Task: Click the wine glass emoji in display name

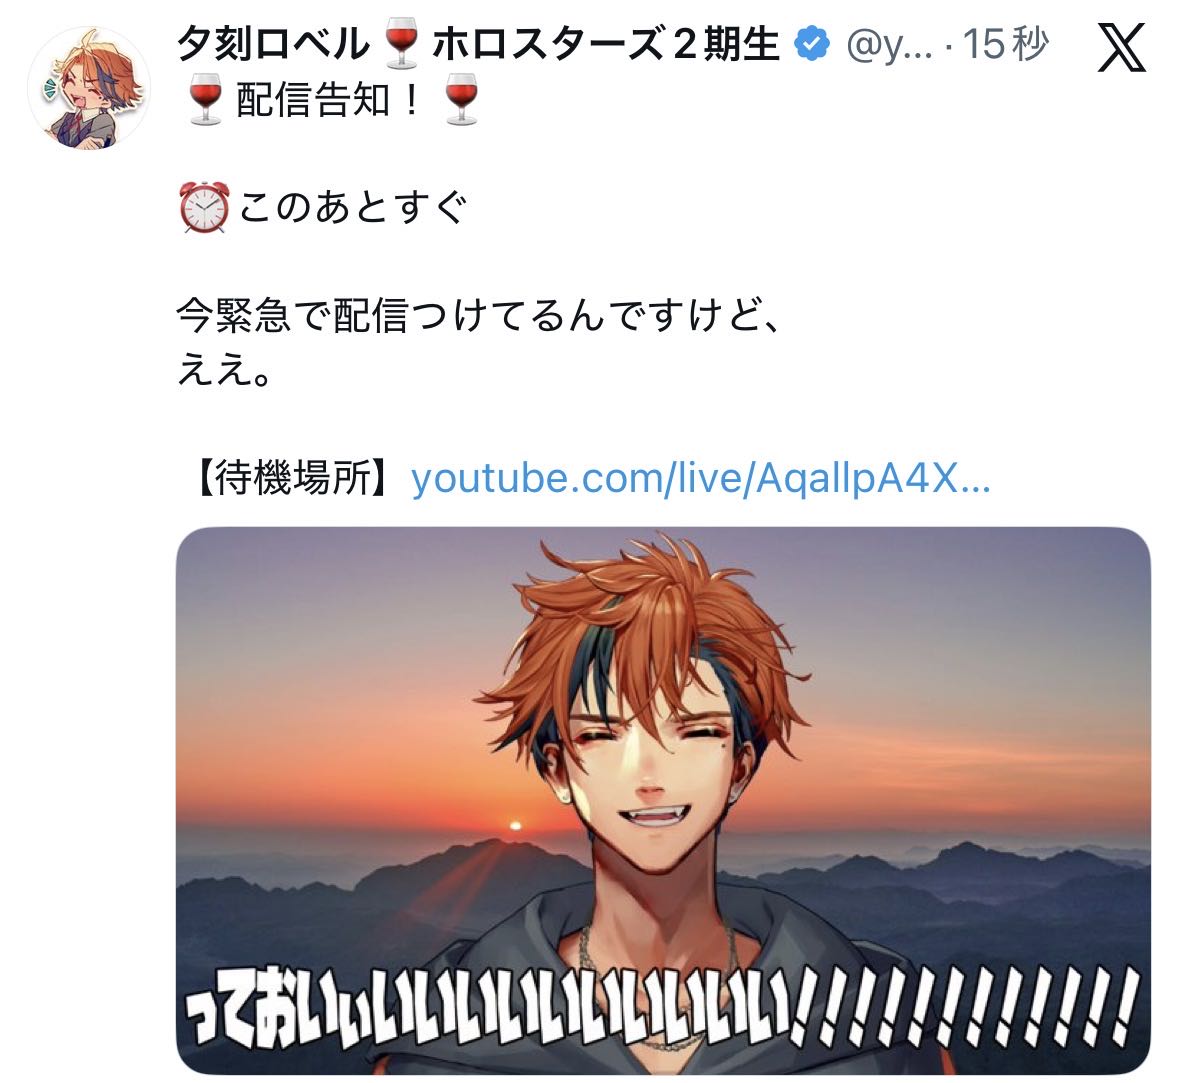Action: [401, 44]
